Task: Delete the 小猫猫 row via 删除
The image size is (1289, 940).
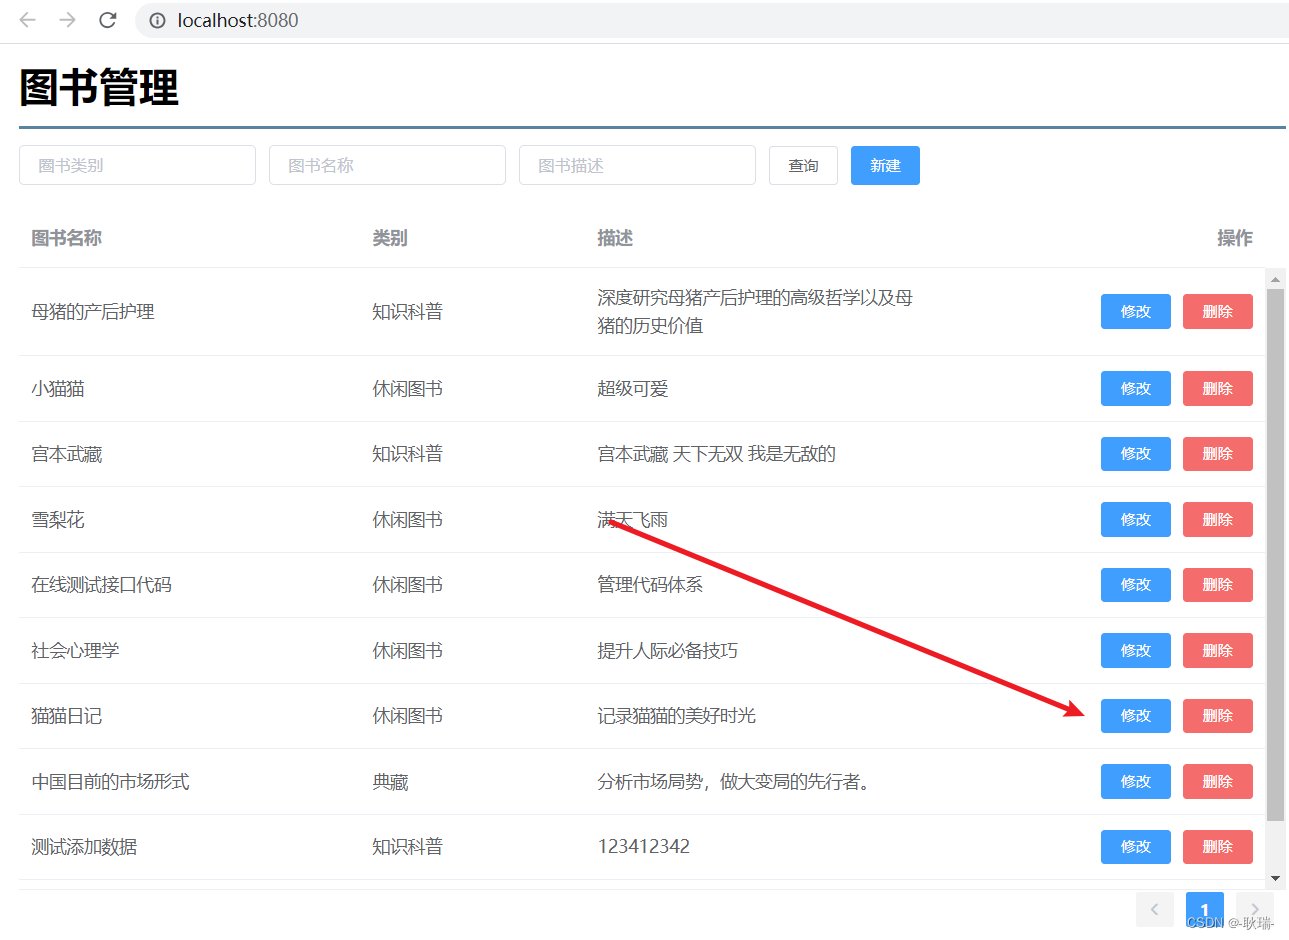Action: 1218,388
